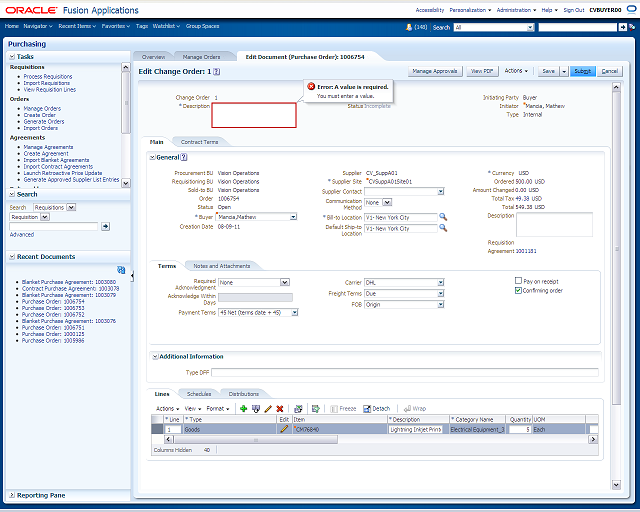Image resolution: width=640 pixels, height=512 pixels.
Task: Collapse Additional Information section
Action: (155, 356)
